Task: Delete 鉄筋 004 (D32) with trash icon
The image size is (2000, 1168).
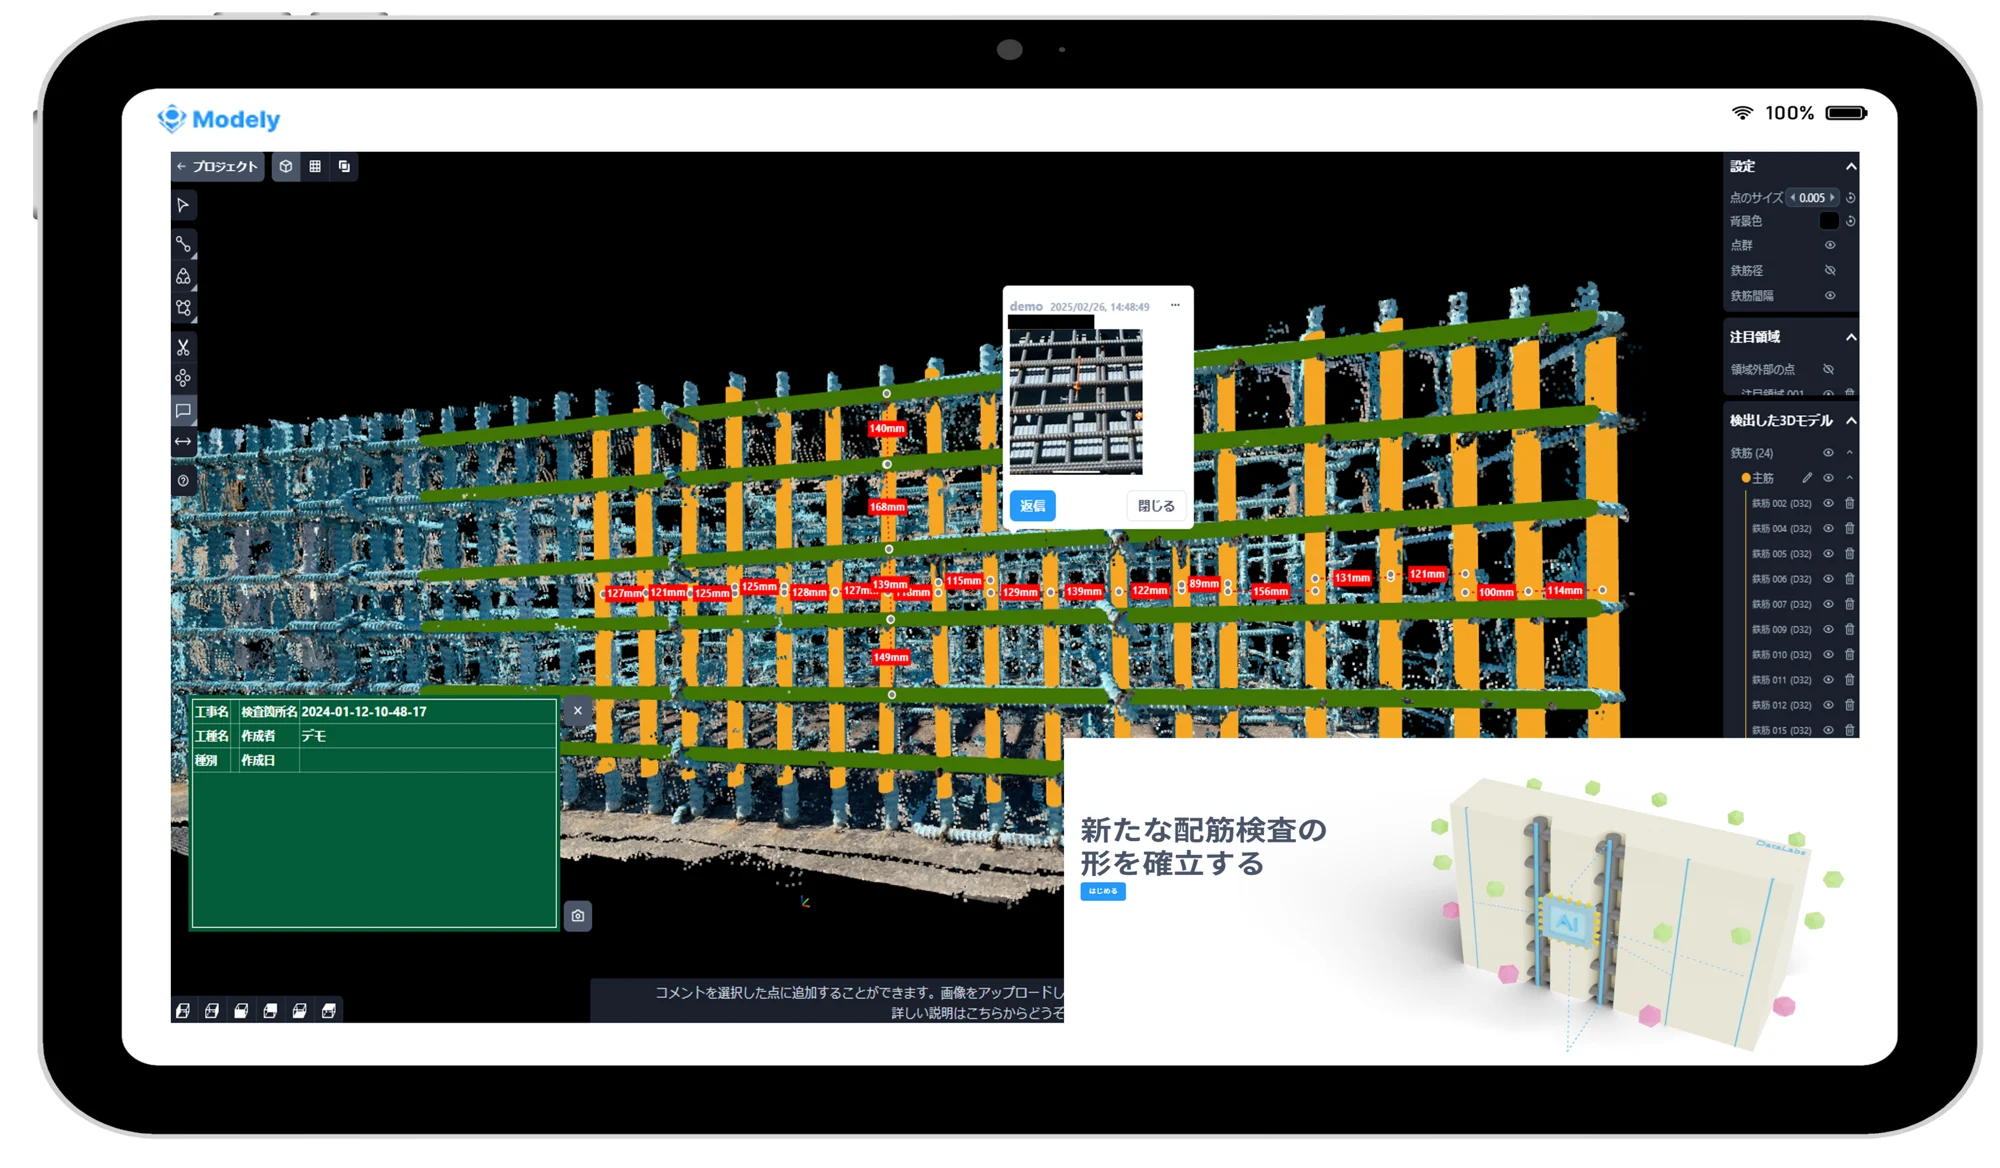Action: [1849, 528]
